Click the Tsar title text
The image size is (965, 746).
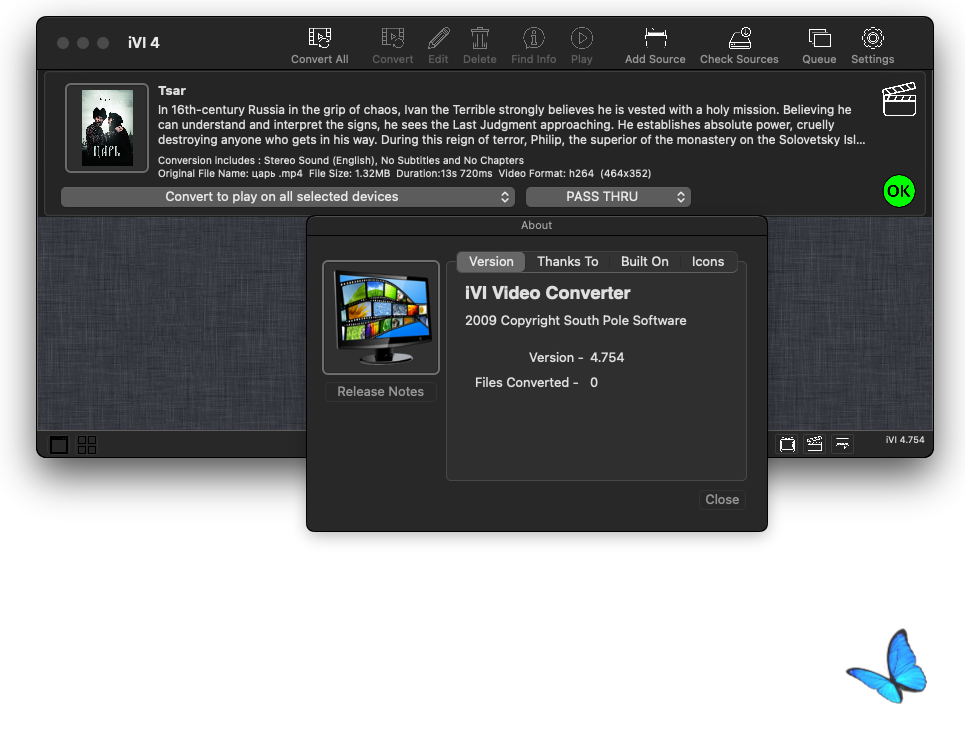(x=172, y=90)
